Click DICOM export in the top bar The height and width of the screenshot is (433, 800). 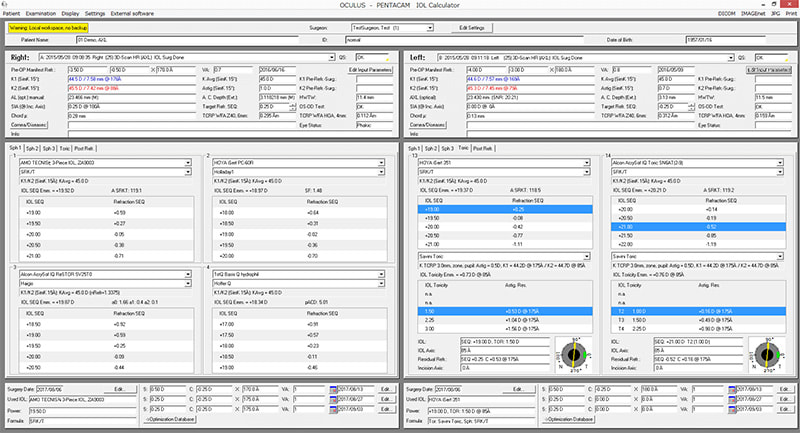coord(727,13)
